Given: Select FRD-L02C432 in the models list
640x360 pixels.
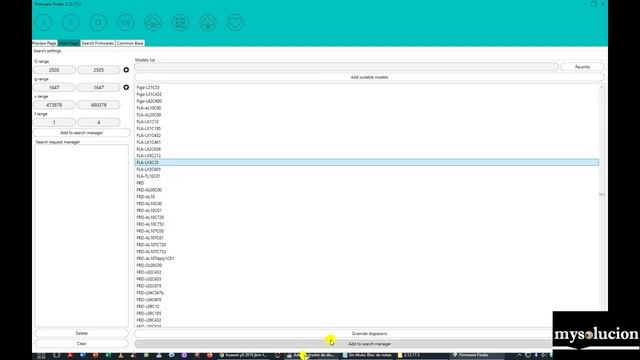Looking at the screenshot, I should click(x=149, y=272).
